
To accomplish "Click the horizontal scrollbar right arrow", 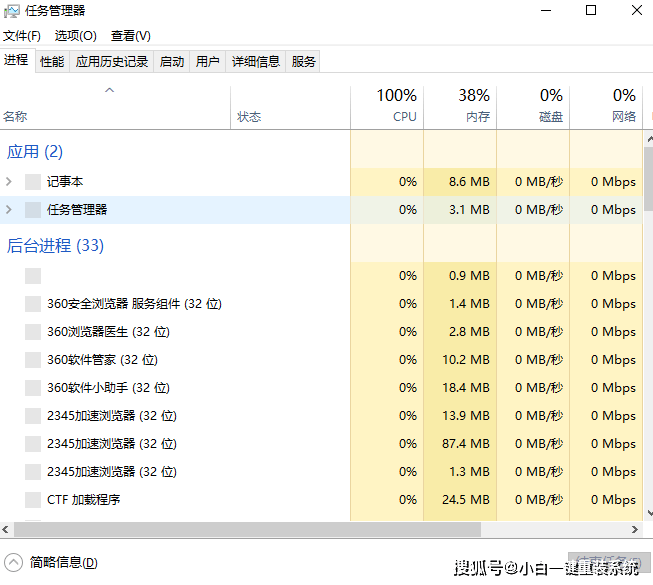I will [x=635, y=529].
